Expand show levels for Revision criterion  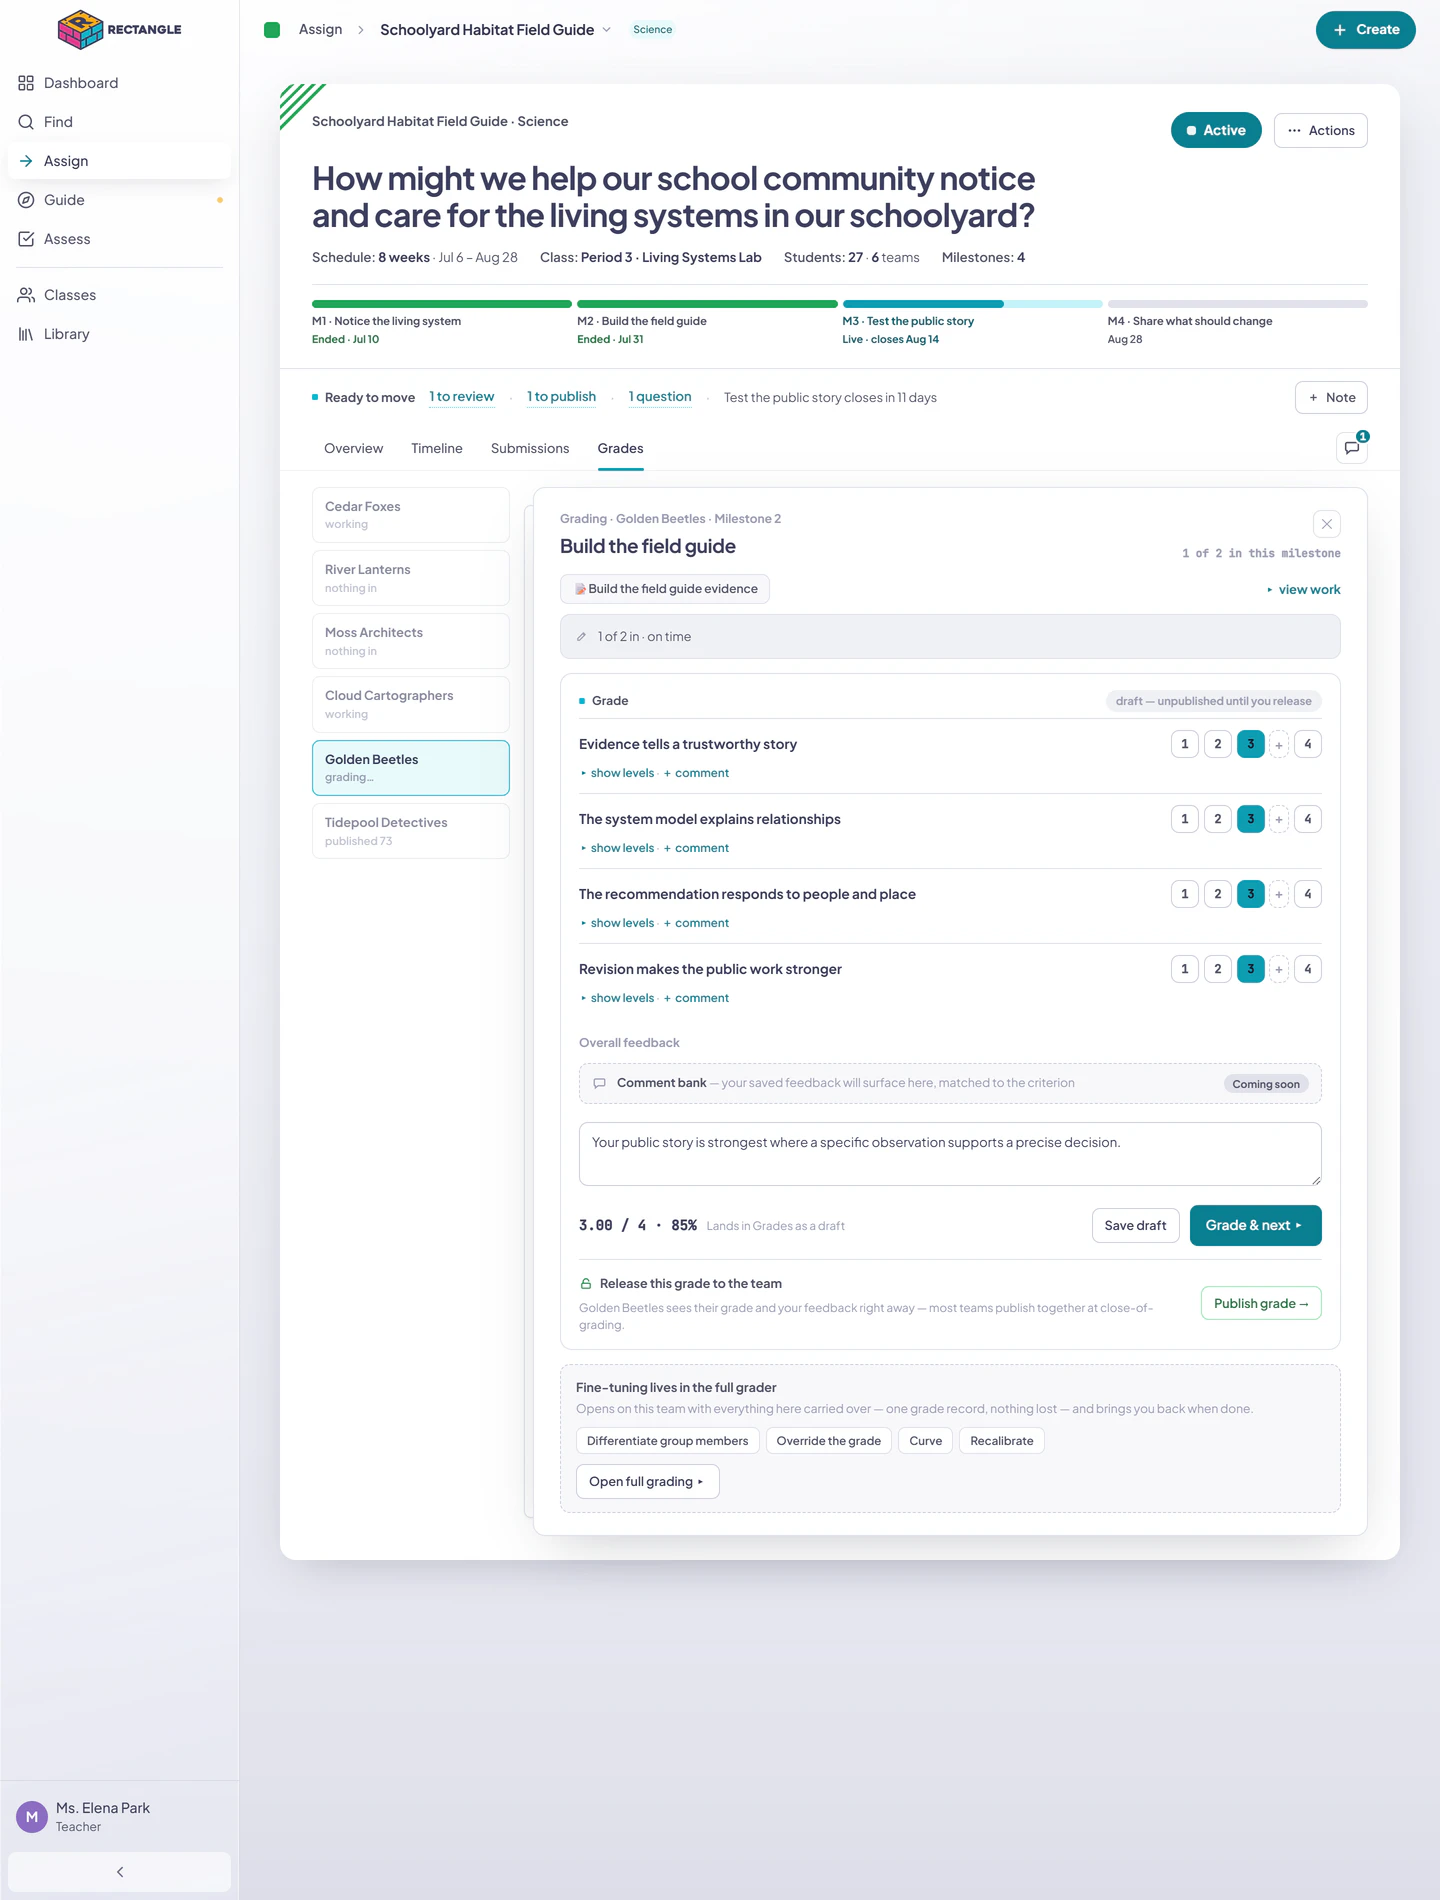[x=618, y=998]
